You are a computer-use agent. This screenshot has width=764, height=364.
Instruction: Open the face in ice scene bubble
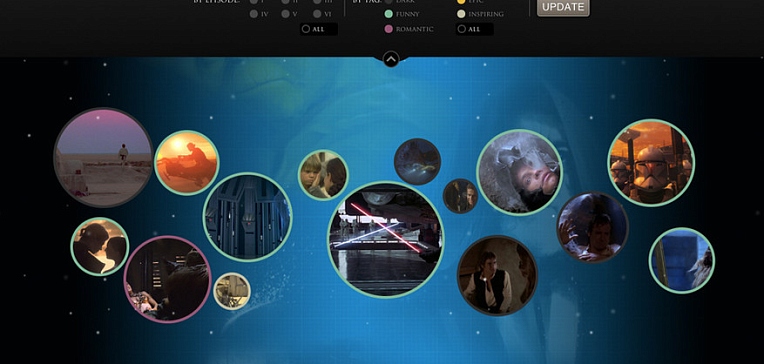[519, 172]
